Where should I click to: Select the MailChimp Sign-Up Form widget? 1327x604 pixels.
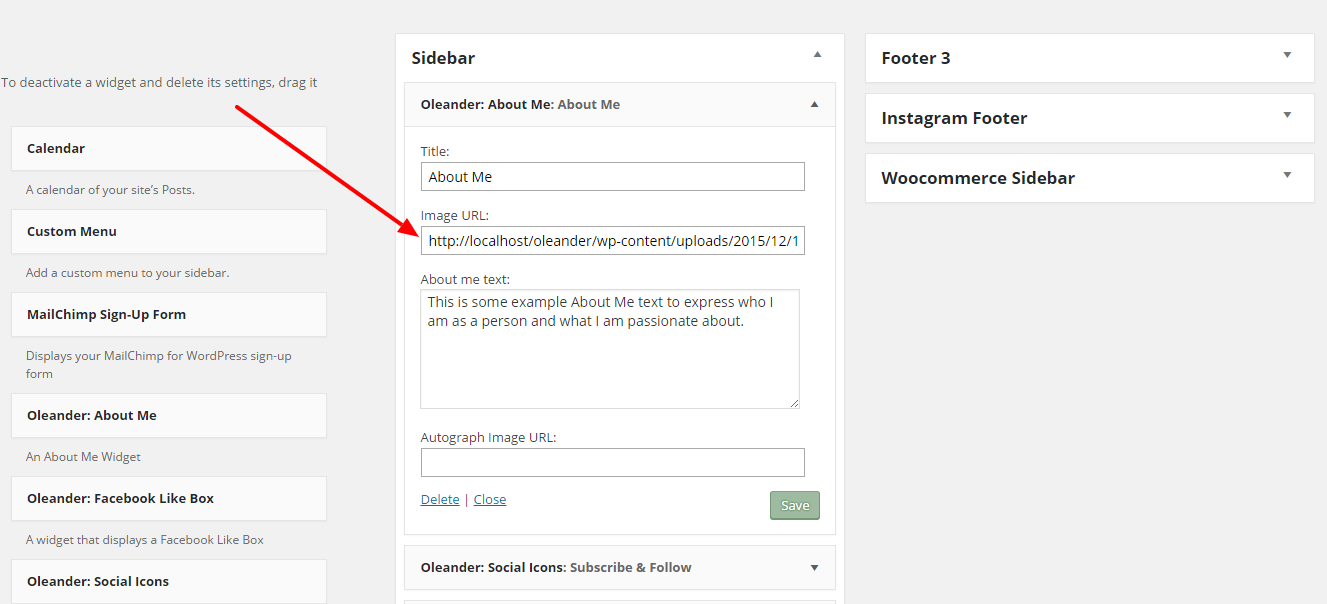tap(169, 314)
